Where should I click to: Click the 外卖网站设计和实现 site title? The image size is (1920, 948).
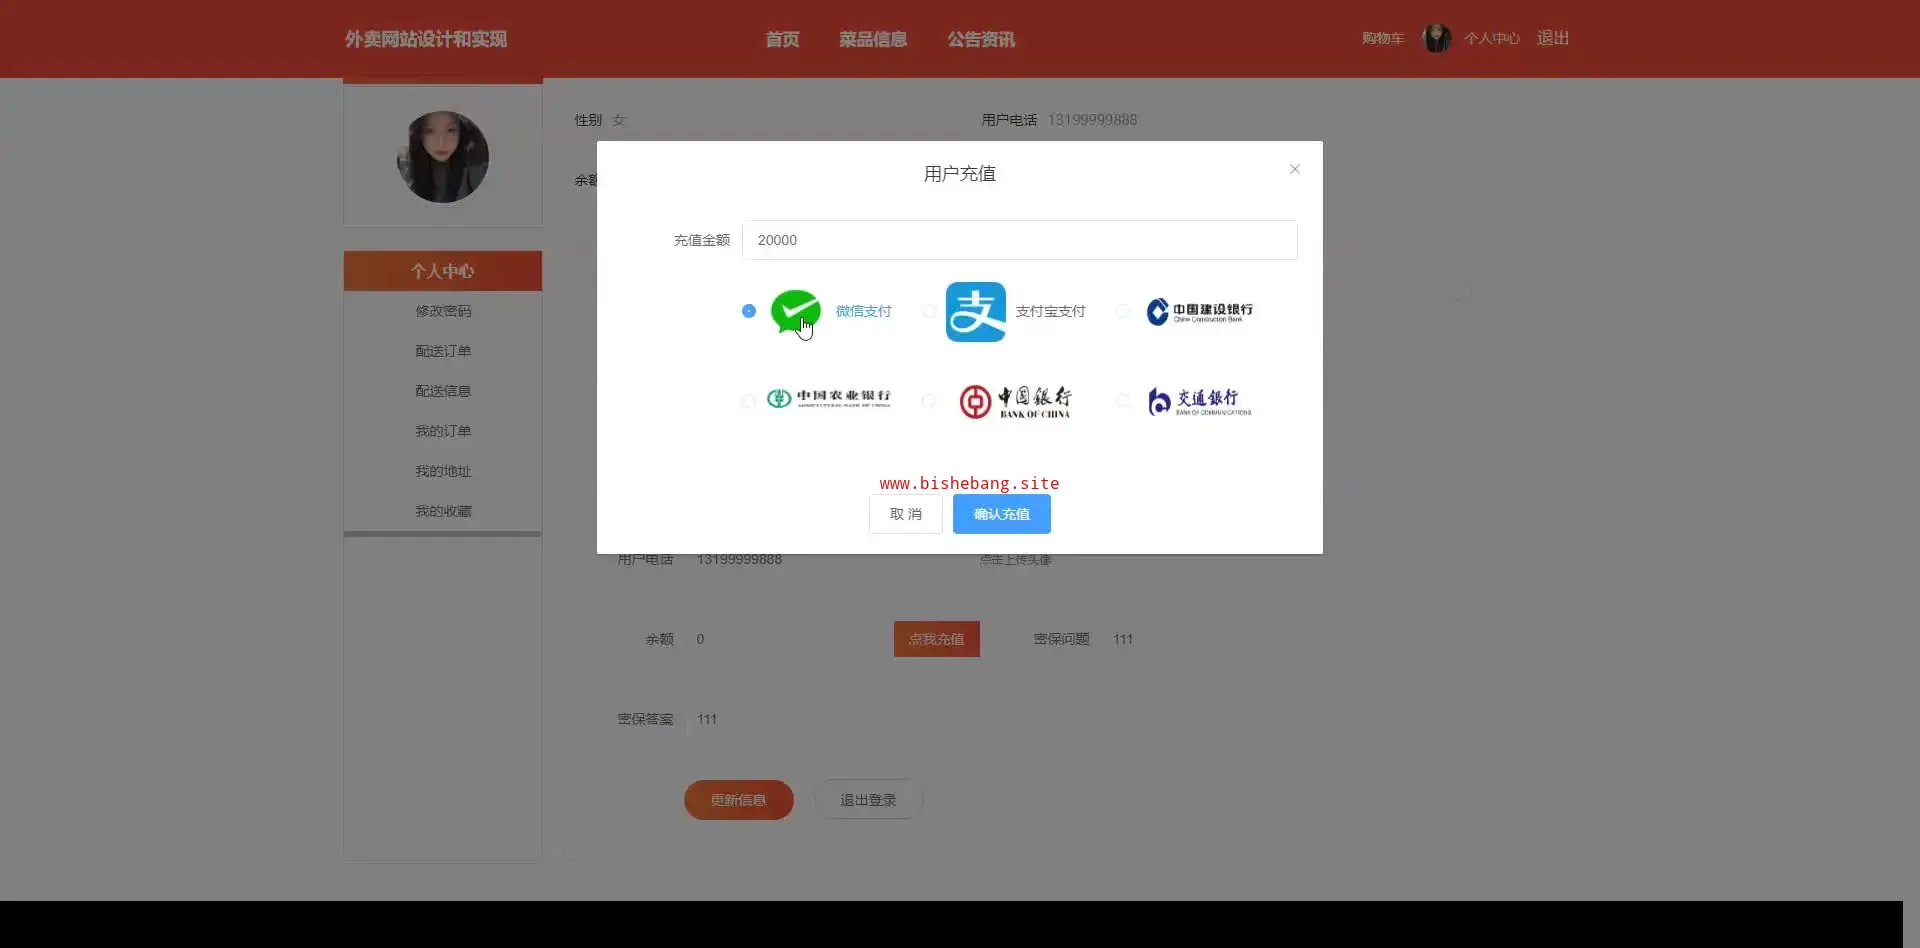click(426, 39)
